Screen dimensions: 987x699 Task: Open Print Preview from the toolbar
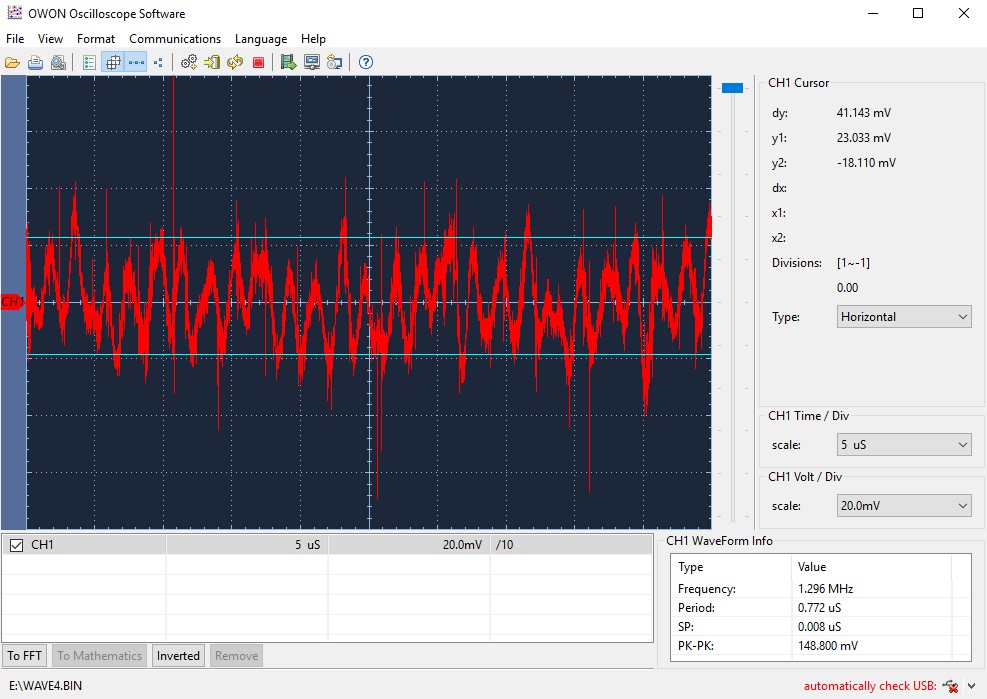point(58,62)
